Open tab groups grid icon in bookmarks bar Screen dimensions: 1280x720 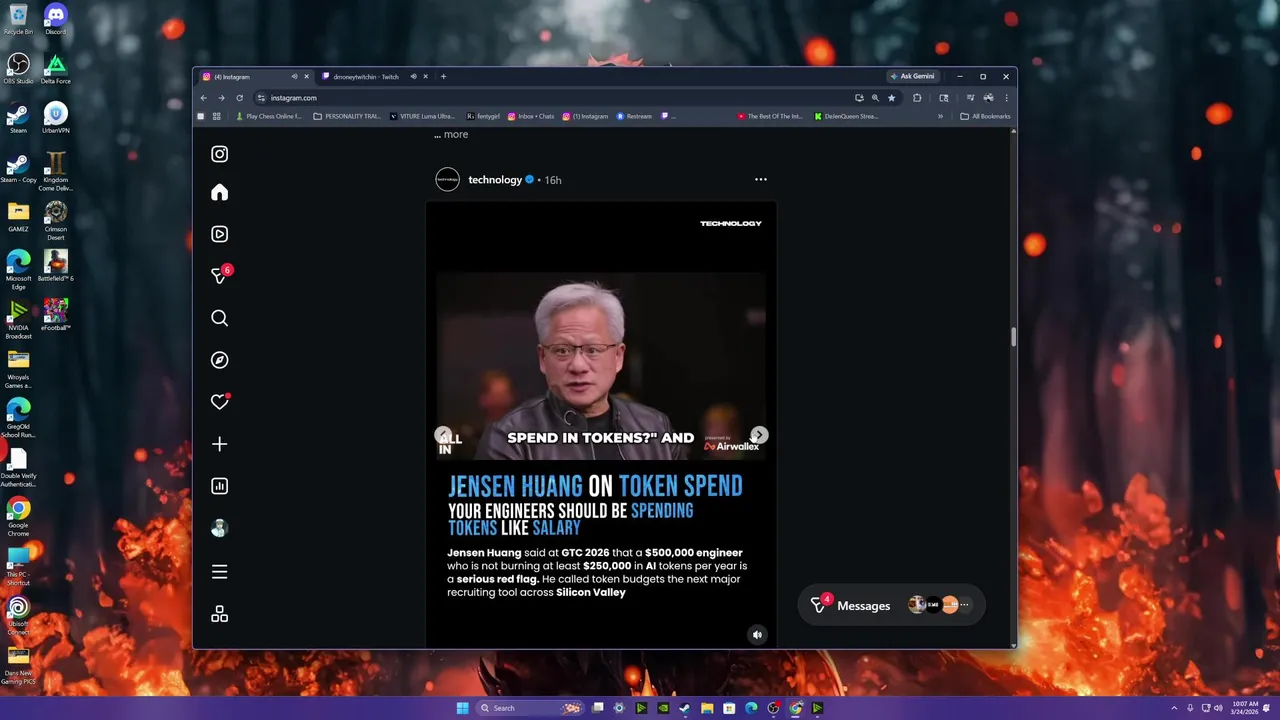click(216, 116)
